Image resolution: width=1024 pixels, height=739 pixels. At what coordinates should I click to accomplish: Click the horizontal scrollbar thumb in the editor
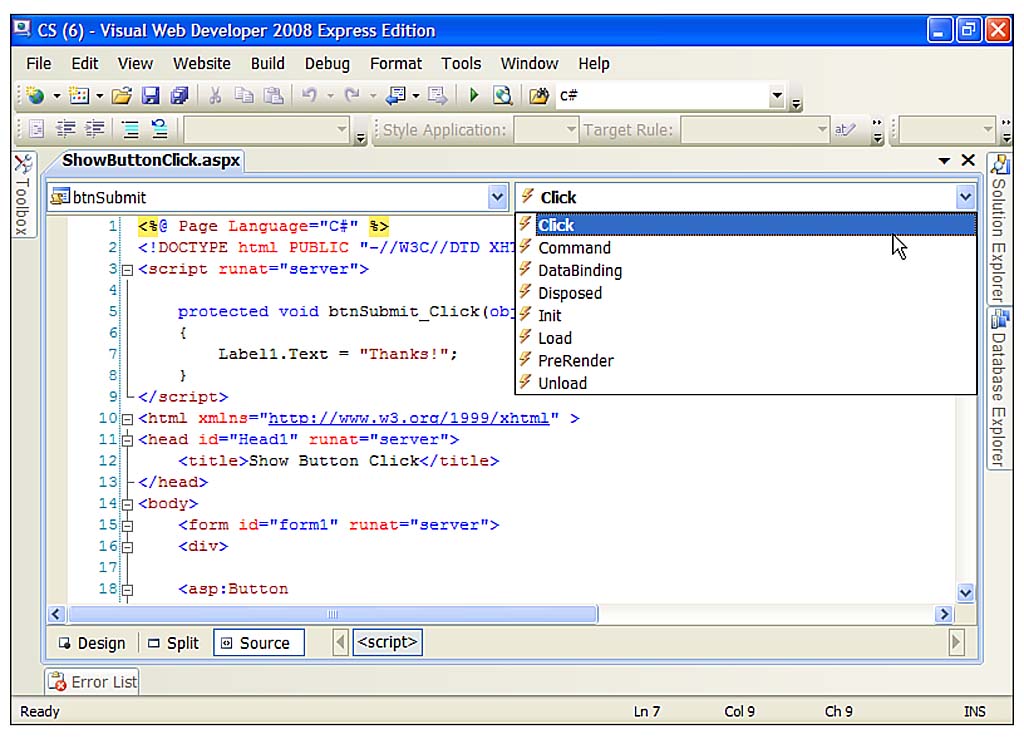point(332,614)
